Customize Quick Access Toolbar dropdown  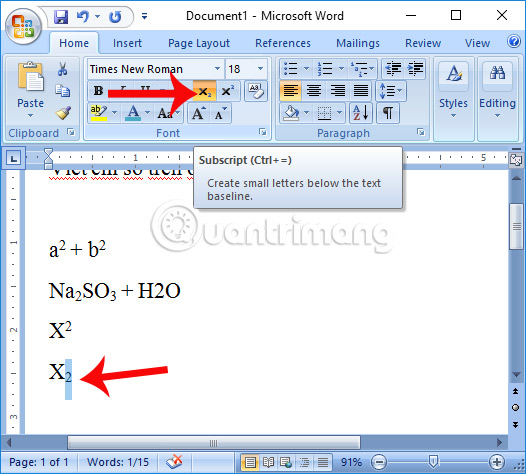click(x=145, y=16)
